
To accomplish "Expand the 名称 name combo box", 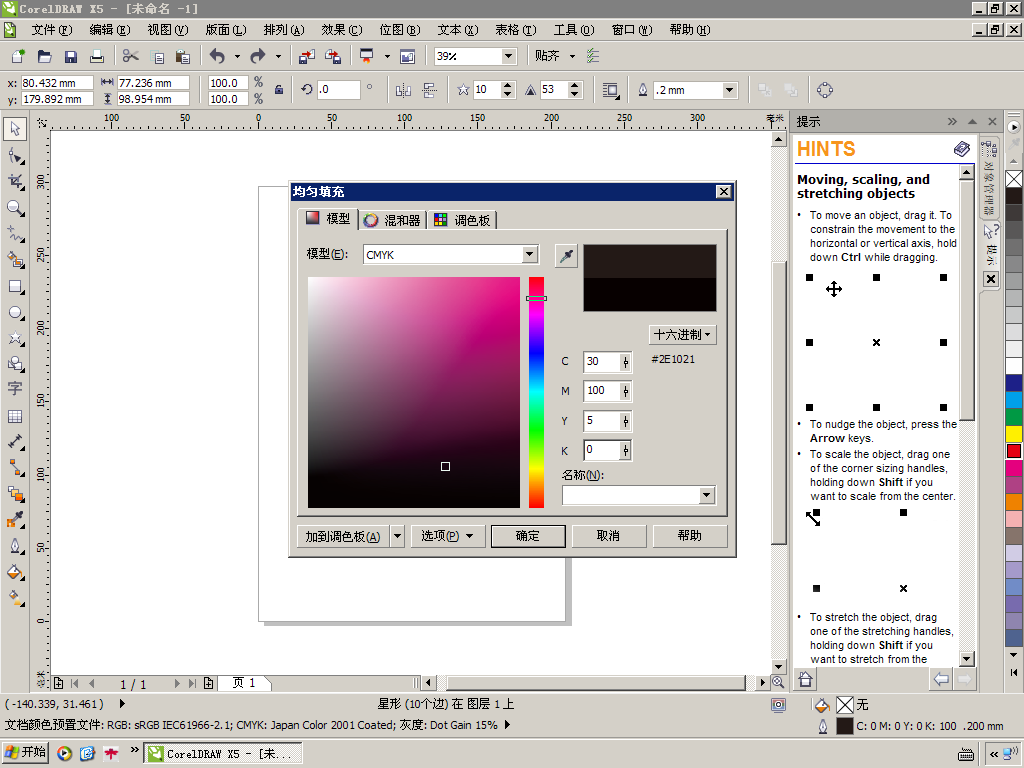I will 707,495.
